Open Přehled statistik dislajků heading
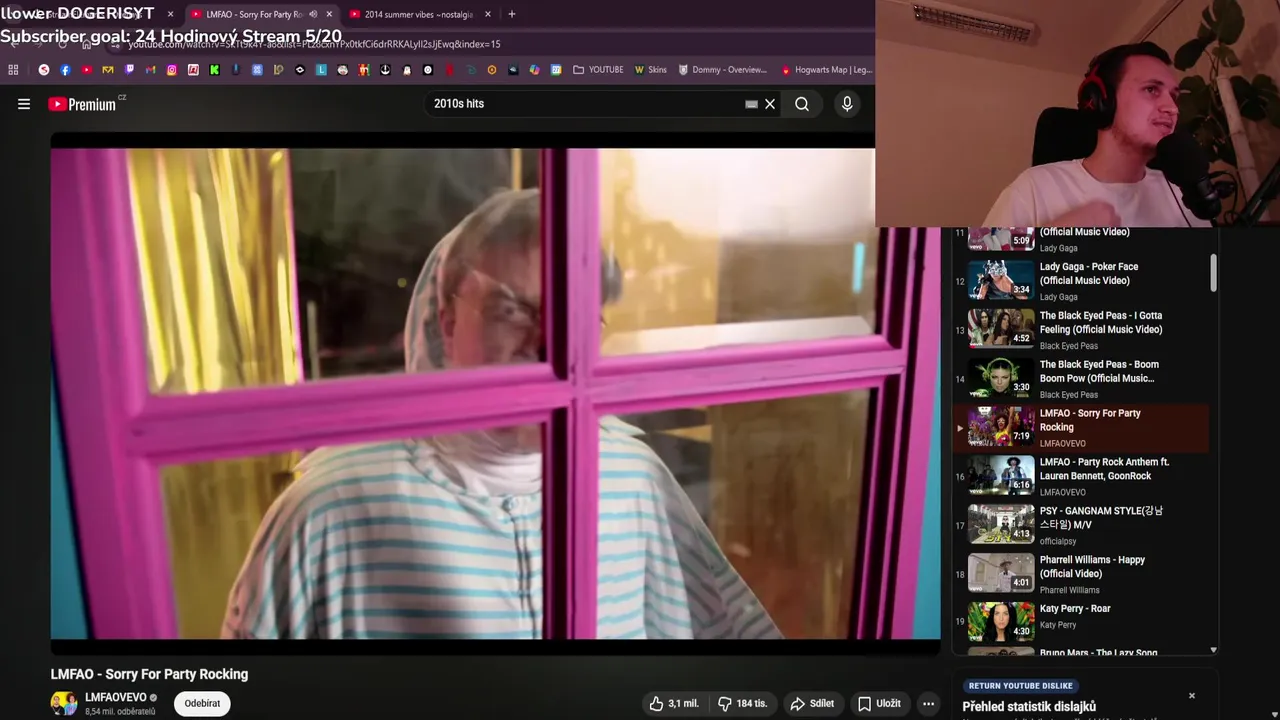Viewport: 1280px width, 720px height. click(x=1029, y=707)
